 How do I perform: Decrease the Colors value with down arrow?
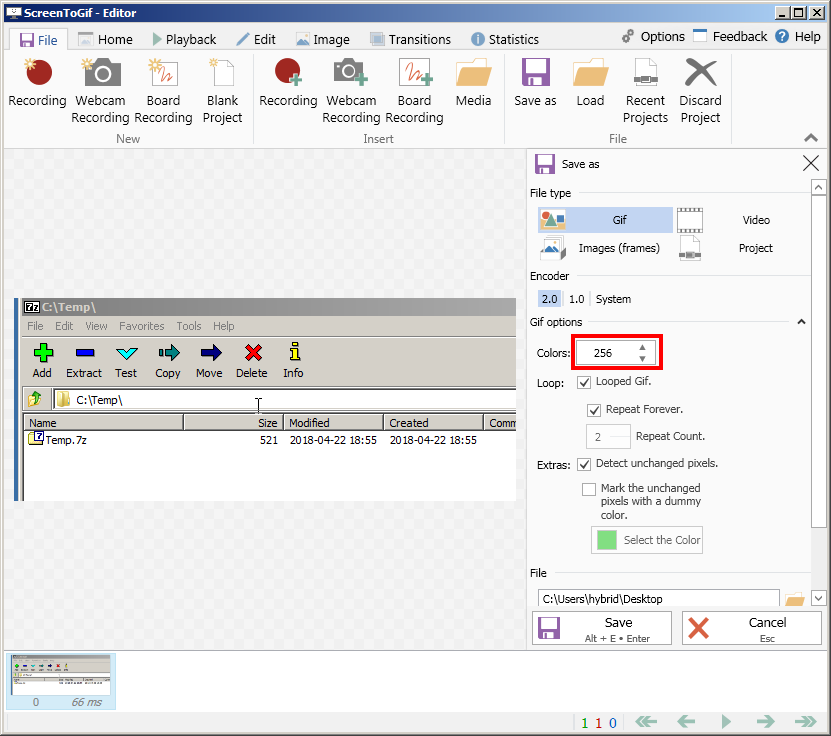coord(642,359)
